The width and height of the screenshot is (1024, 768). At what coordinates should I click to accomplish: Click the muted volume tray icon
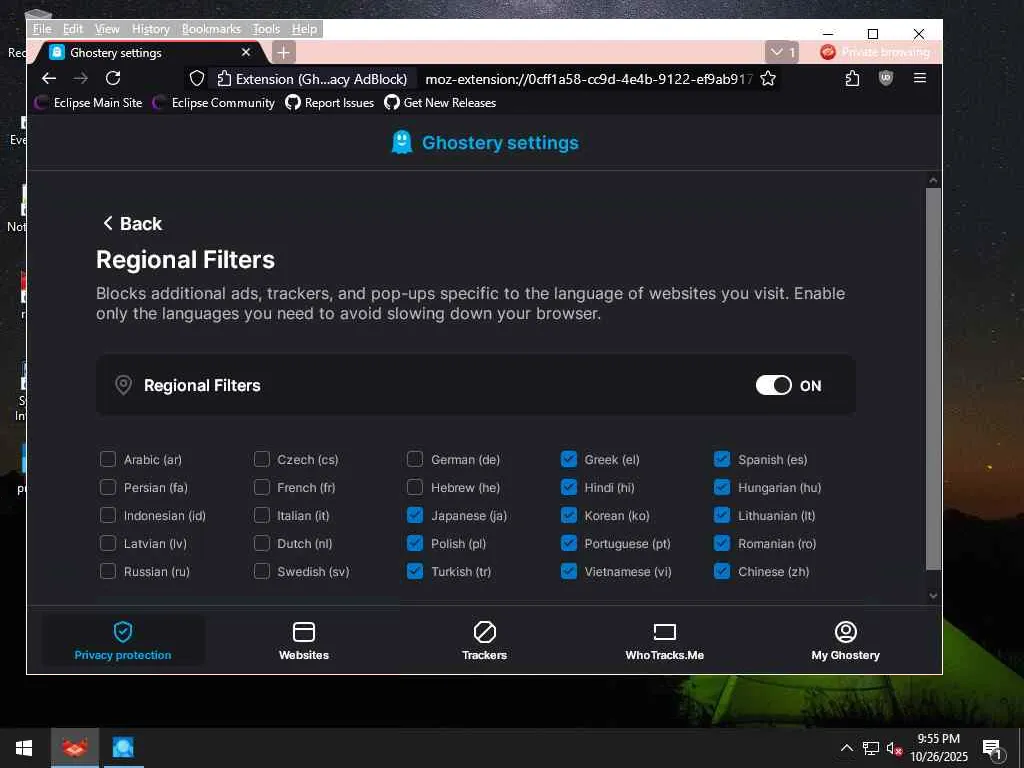(894, 748)
